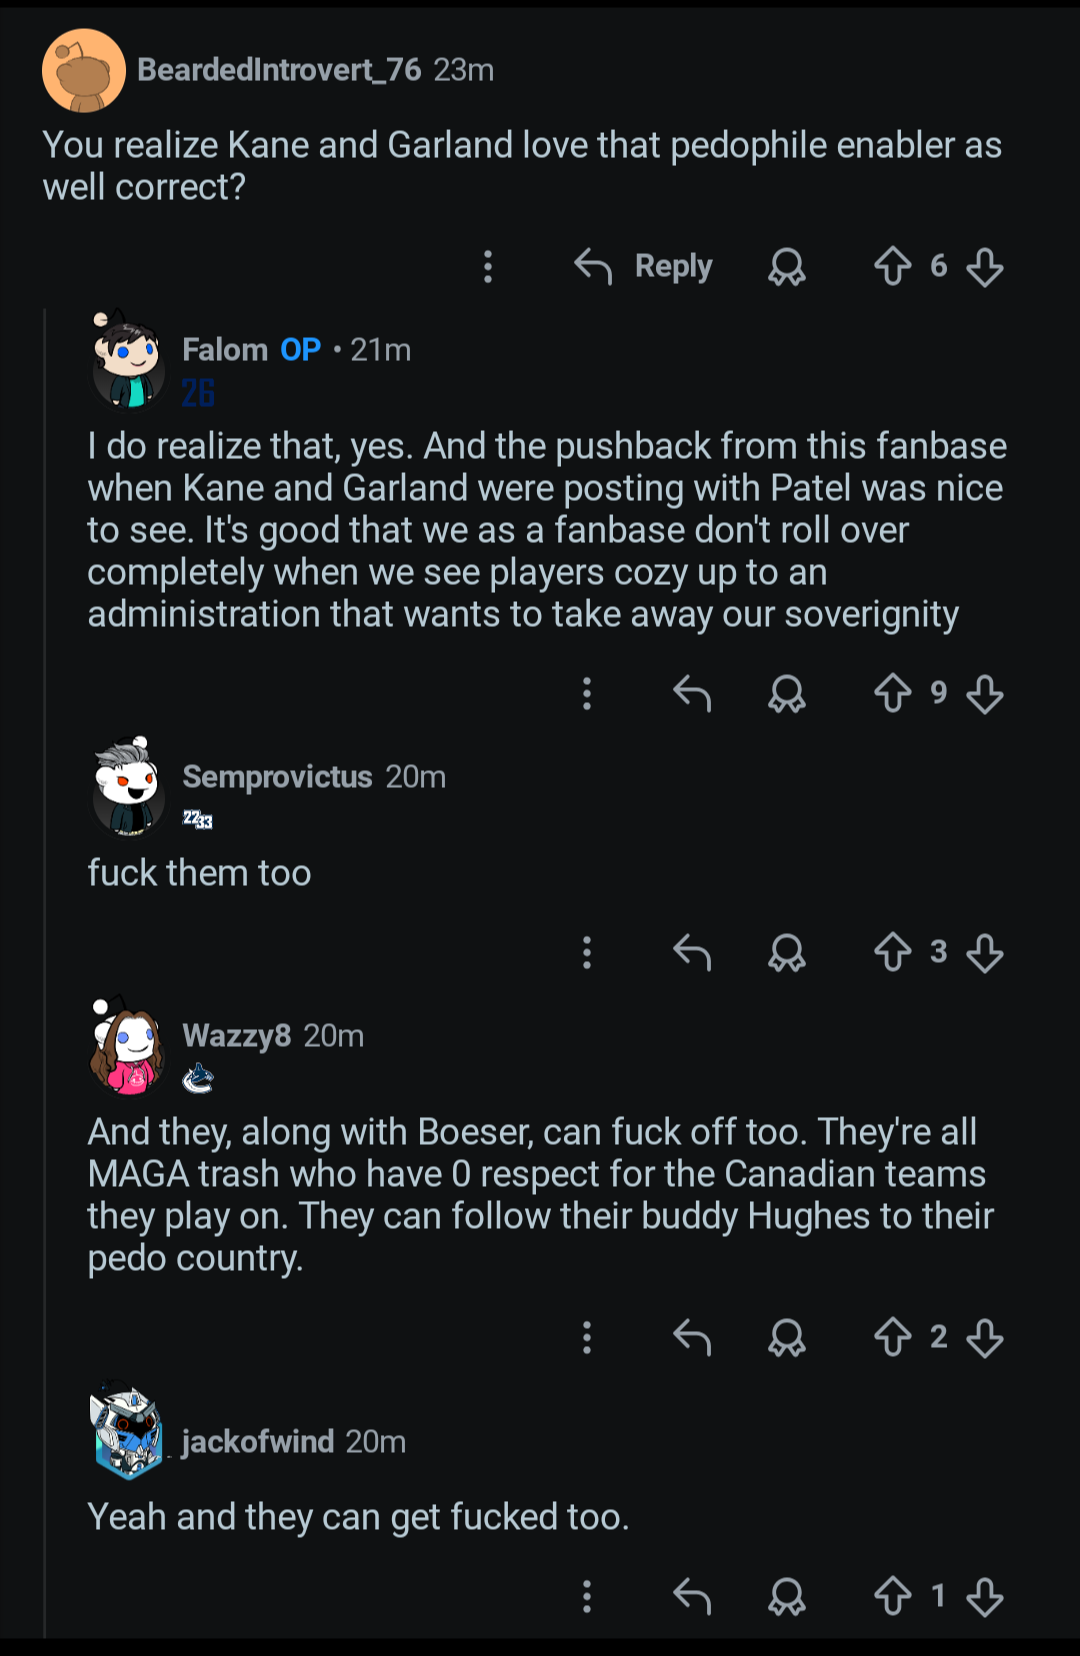Upvote Wazzy8's comment
Viewport: 1080px width, 1656px height.
(x=892, y=1337)
